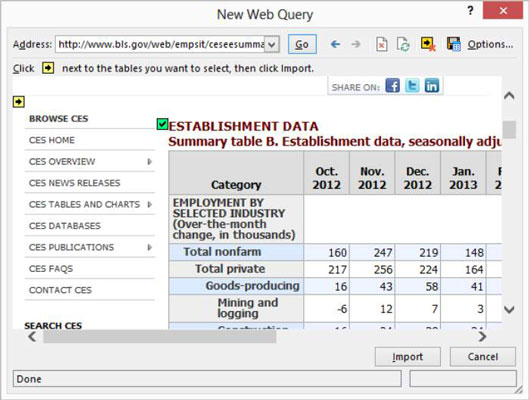
Task: Click the vertical scrollbar thumb
Action: click(509, 130)
